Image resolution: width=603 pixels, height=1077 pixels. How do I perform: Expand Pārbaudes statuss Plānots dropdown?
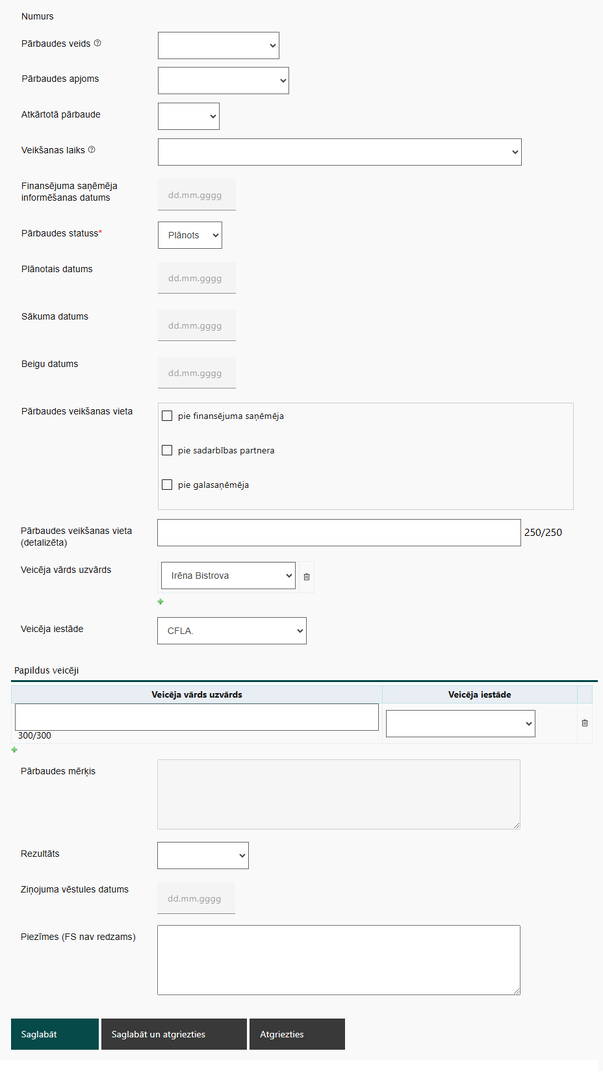190,235
